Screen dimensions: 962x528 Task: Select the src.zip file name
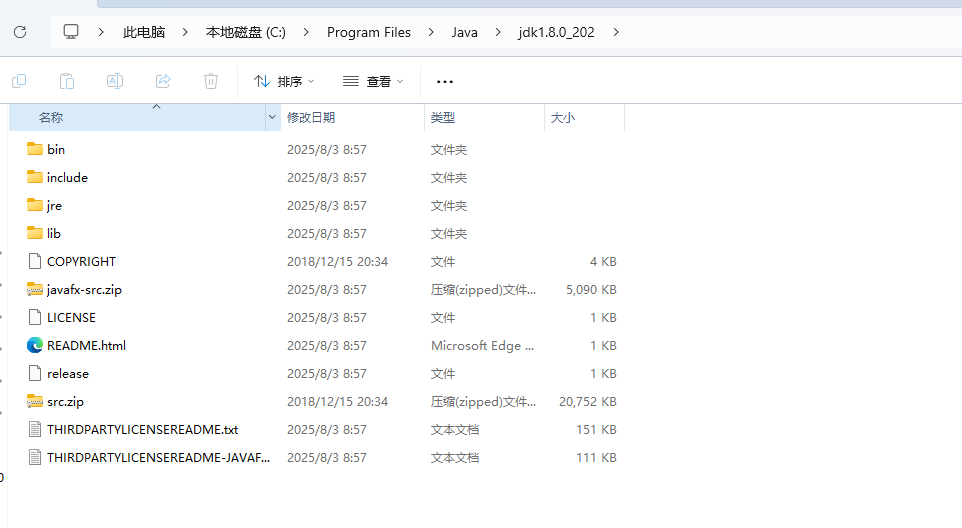[x=66, y=402]
